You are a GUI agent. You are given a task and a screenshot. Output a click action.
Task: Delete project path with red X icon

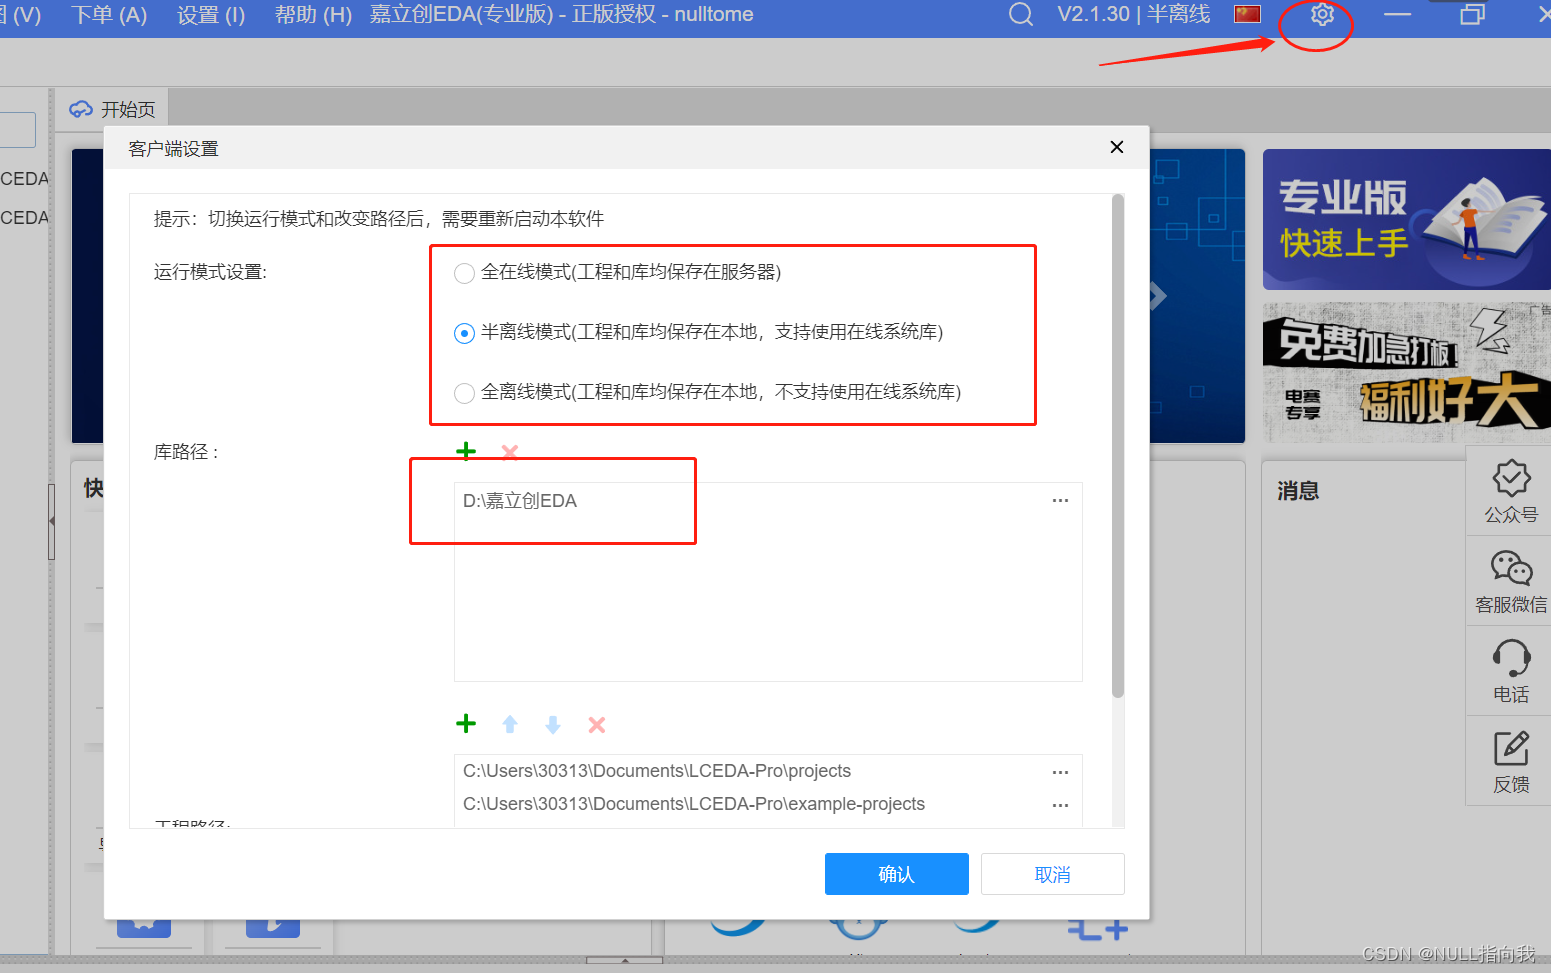[597, 724]
